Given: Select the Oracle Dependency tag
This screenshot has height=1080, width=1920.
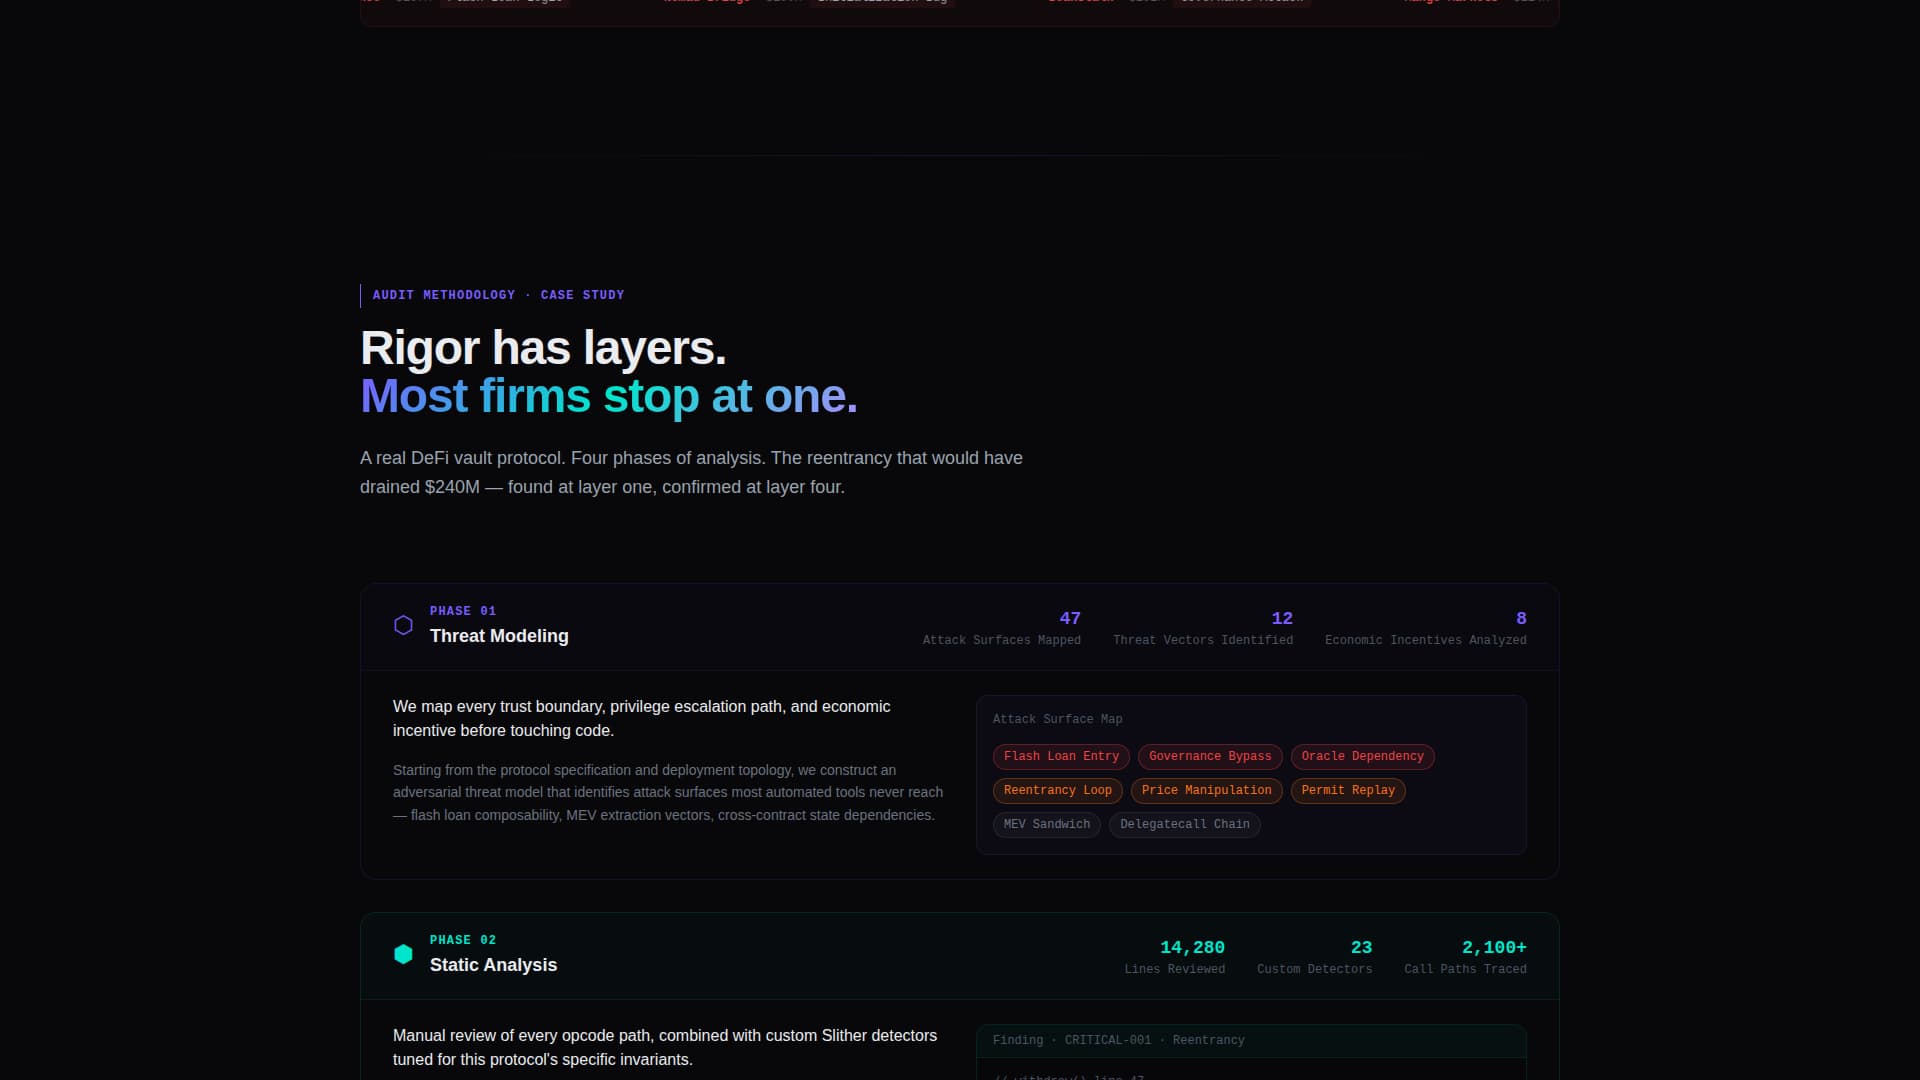Looking at the screenshot, I should click(1362, 757).
